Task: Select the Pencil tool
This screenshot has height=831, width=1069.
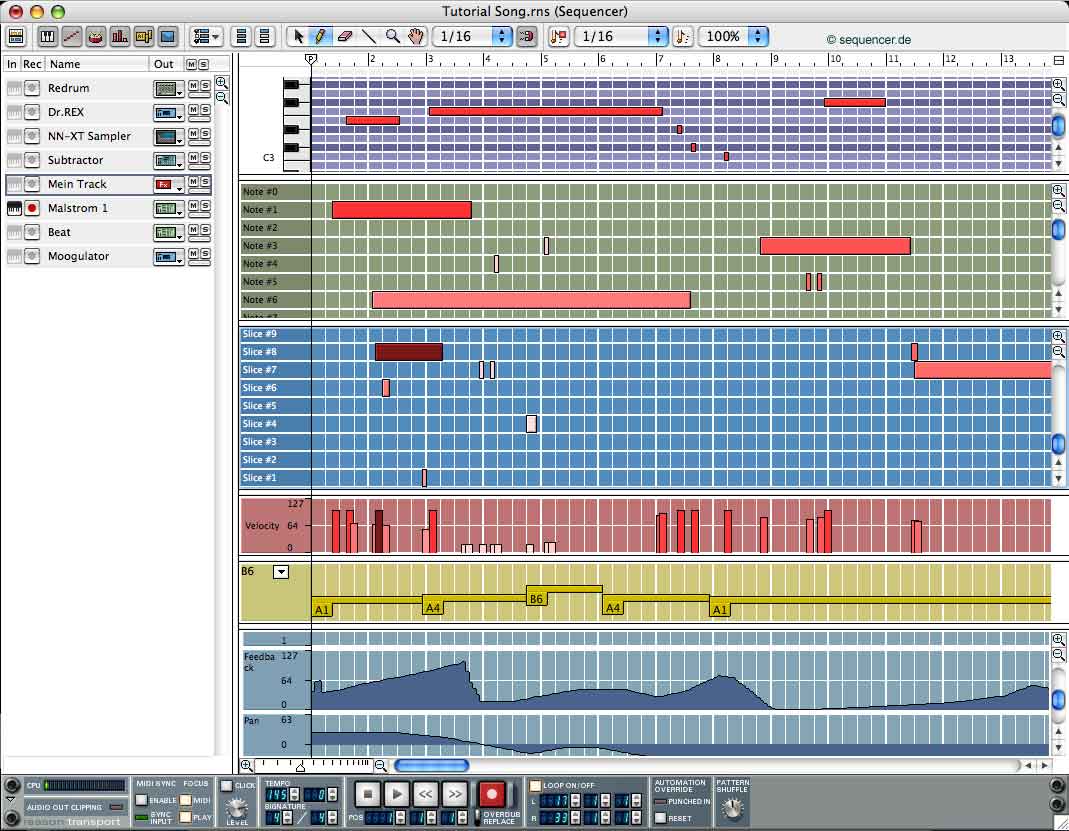Action: [x=321, y=36]
